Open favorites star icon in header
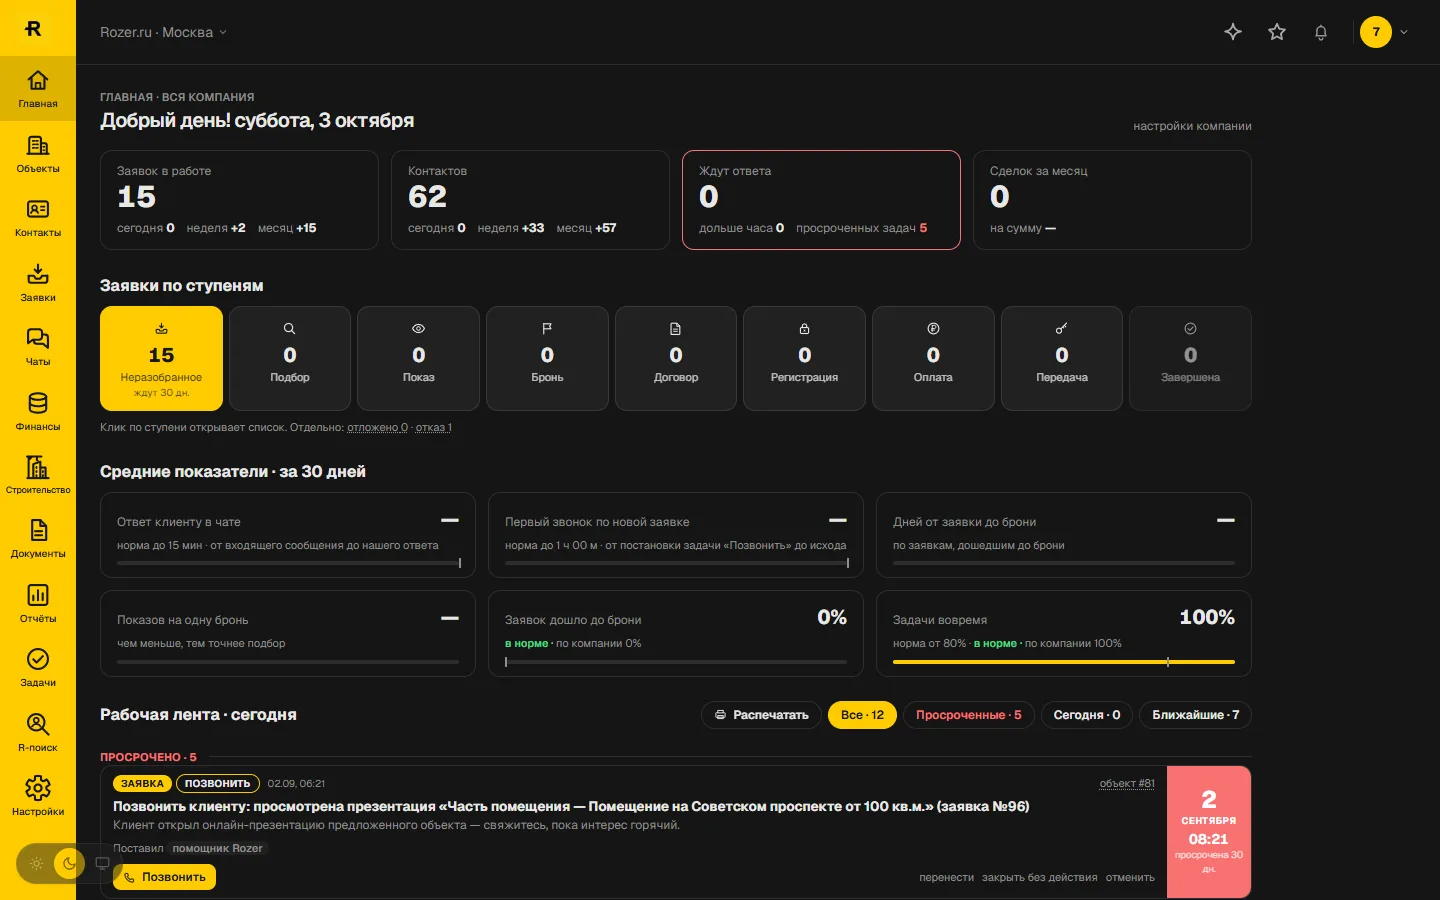 click(1277, 32)
